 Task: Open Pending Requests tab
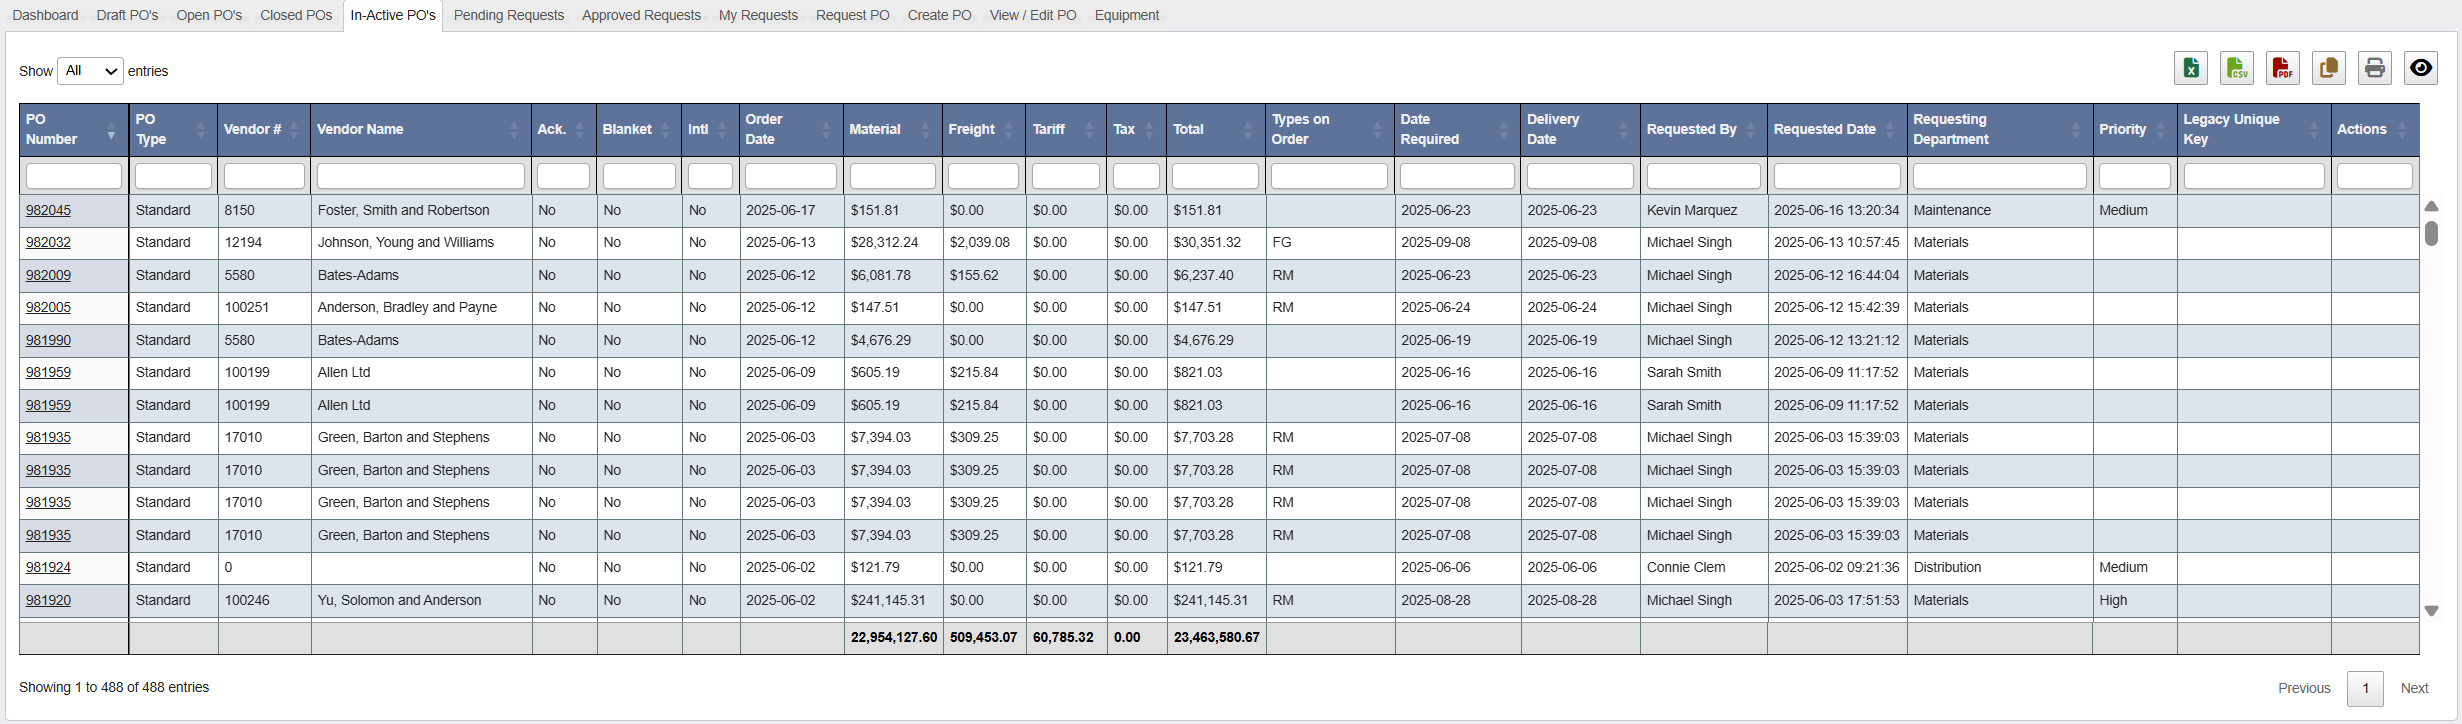509,15
